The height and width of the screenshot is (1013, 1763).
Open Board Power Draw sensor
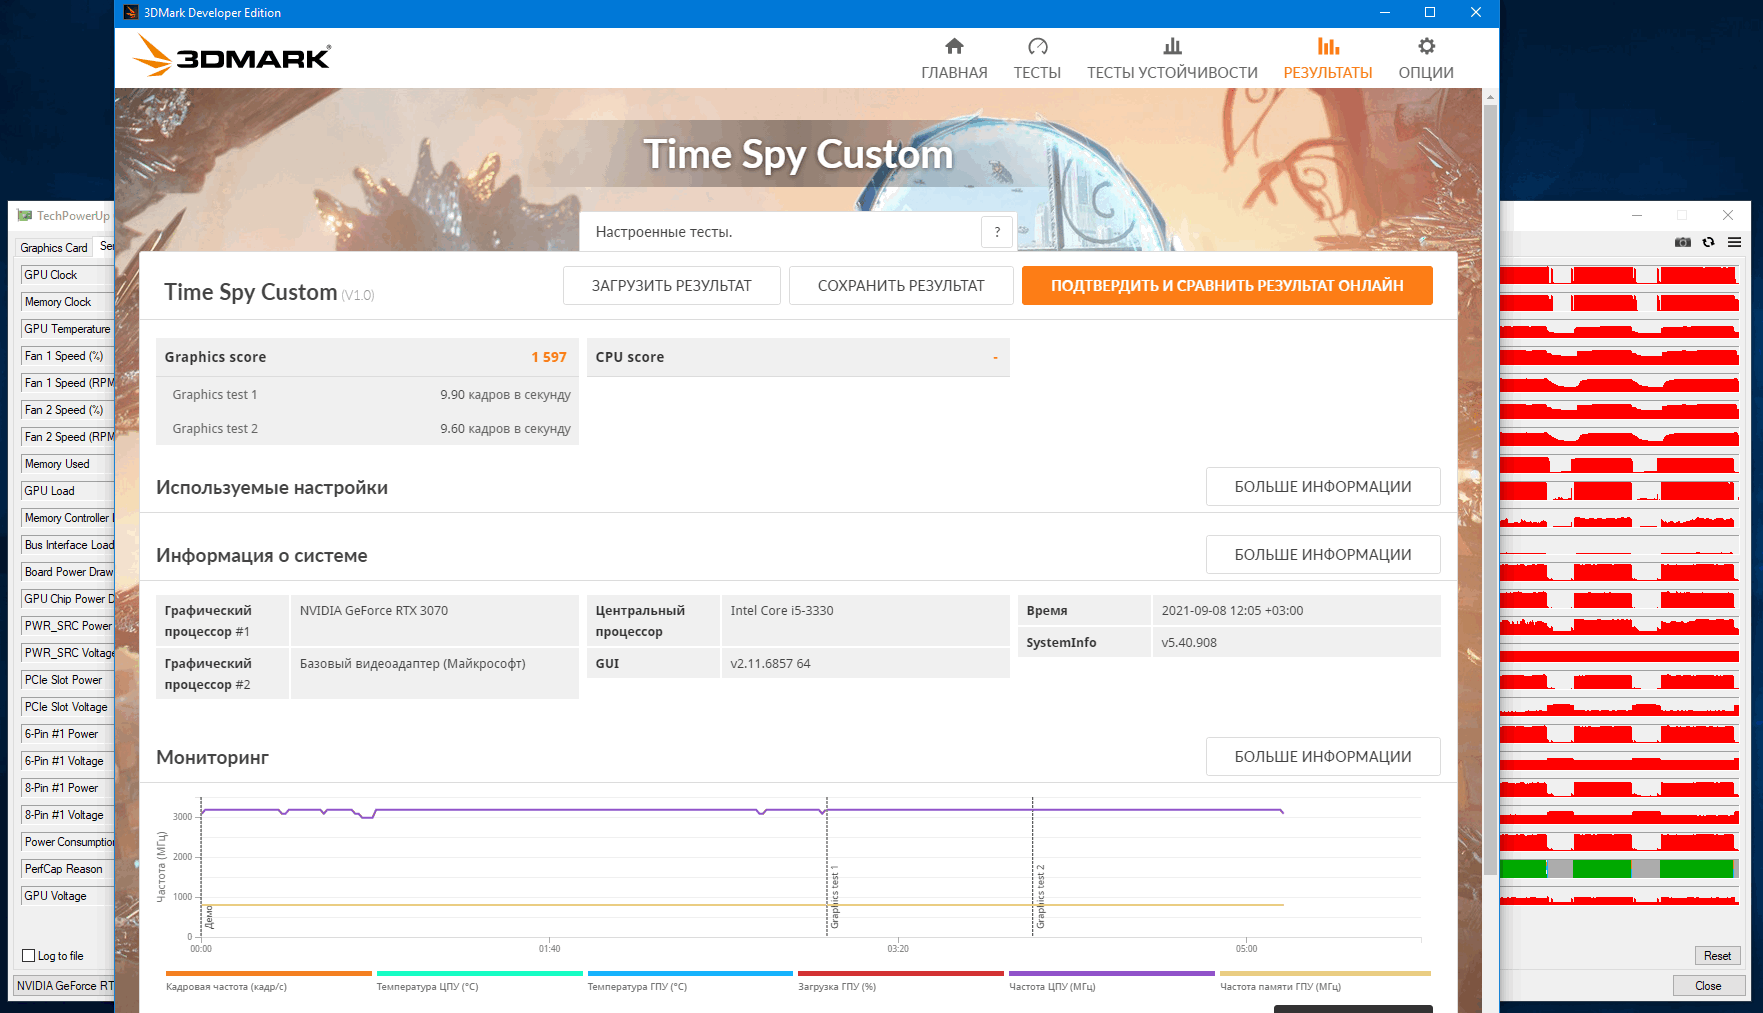coord(66,572)
